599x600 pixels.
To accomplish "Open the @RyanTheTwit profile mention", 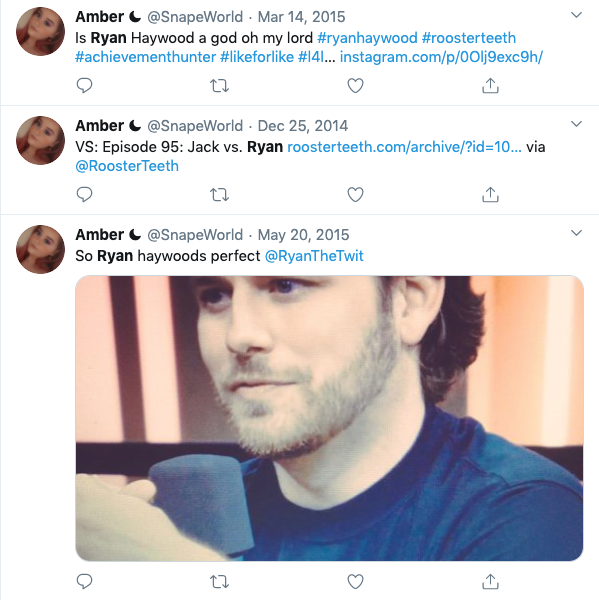I will tap(314, 256).
